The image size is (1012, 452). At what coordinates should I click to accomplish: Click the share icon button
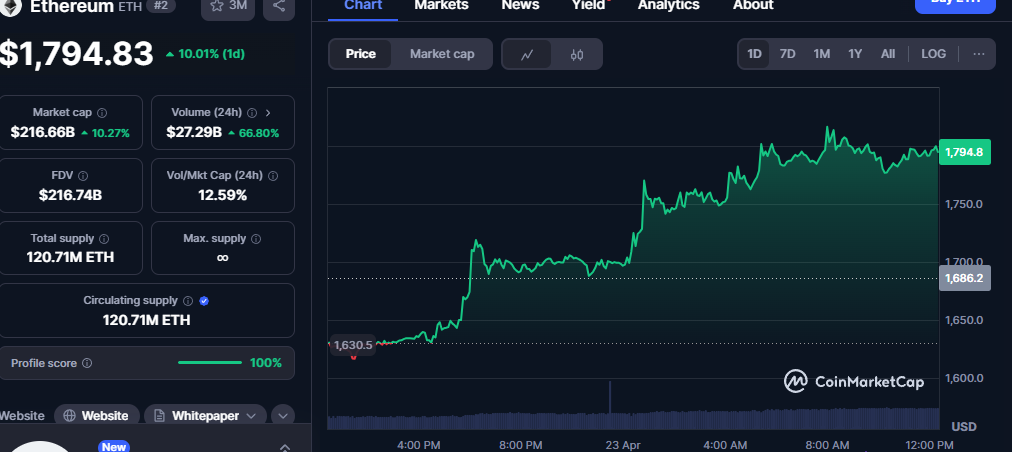(279, 8)
